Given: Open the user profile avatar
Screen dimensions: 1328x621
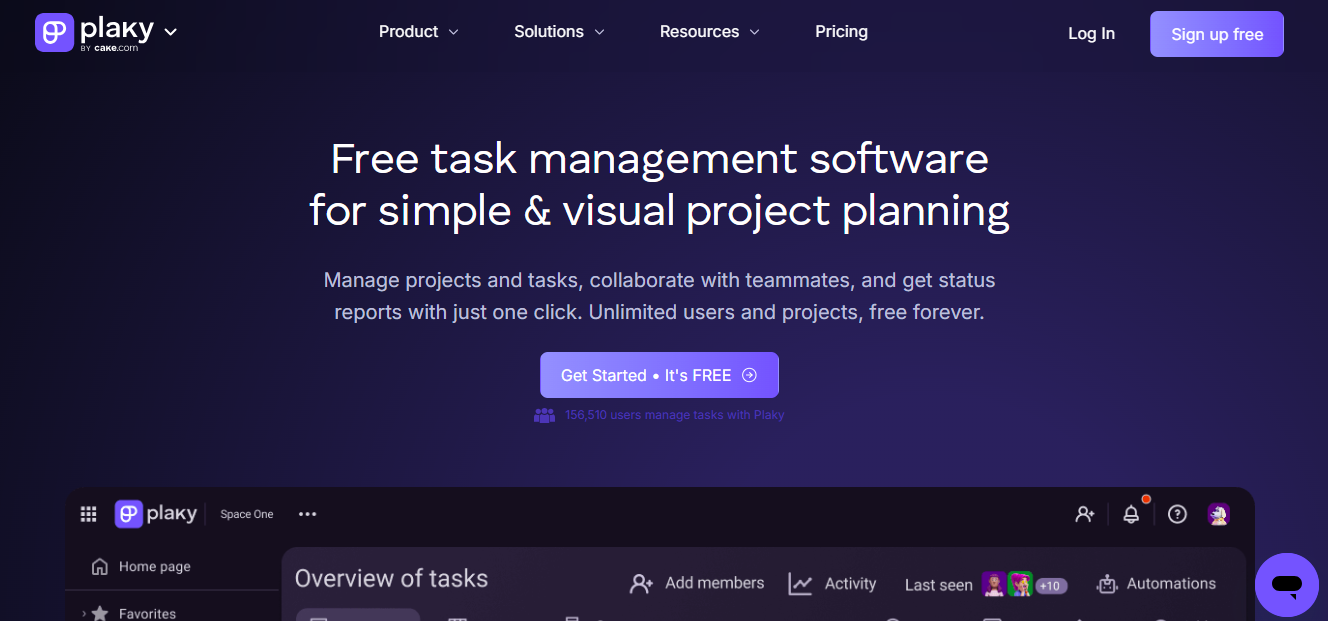Looking at the screenshot, I should click(1218, 514).
